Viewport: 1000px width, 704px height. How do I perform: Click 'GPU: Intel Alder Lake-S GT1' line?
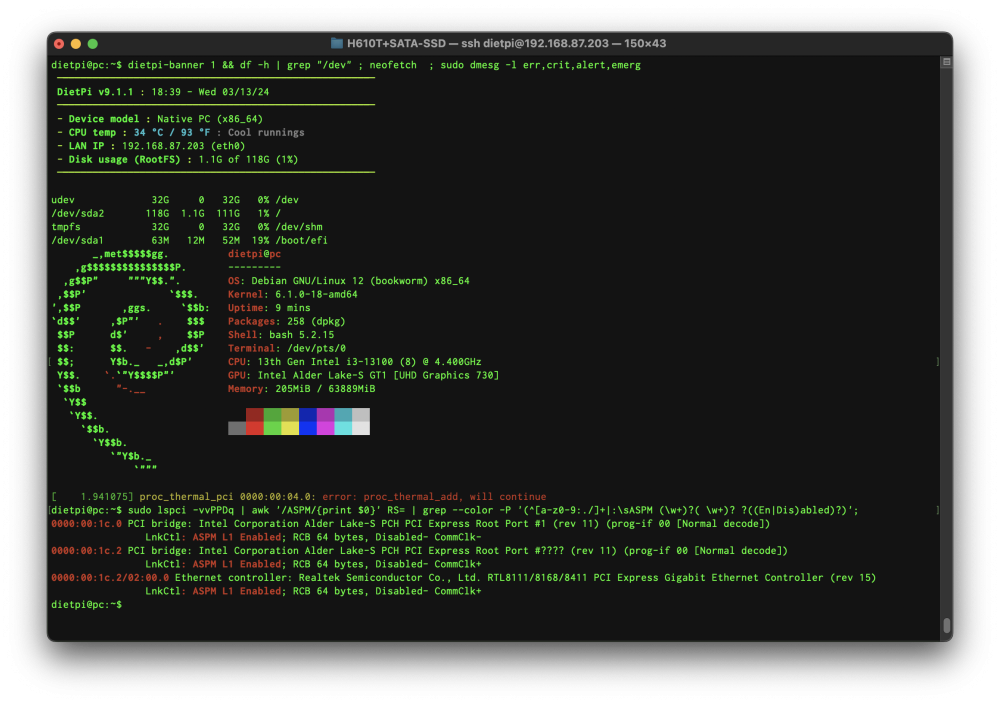(x=363, y=375)
